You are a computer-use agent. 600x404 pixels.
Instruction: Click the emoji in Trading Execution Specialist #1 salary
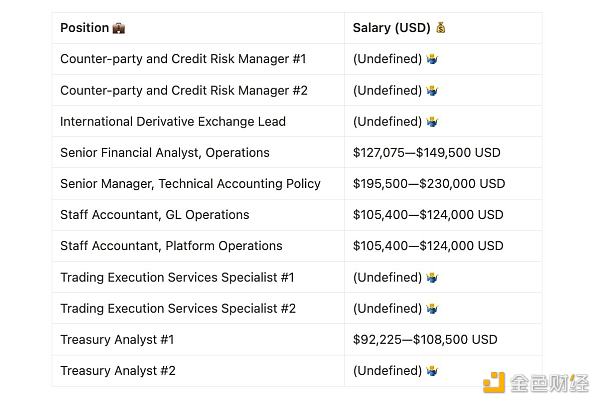point(432,277)
